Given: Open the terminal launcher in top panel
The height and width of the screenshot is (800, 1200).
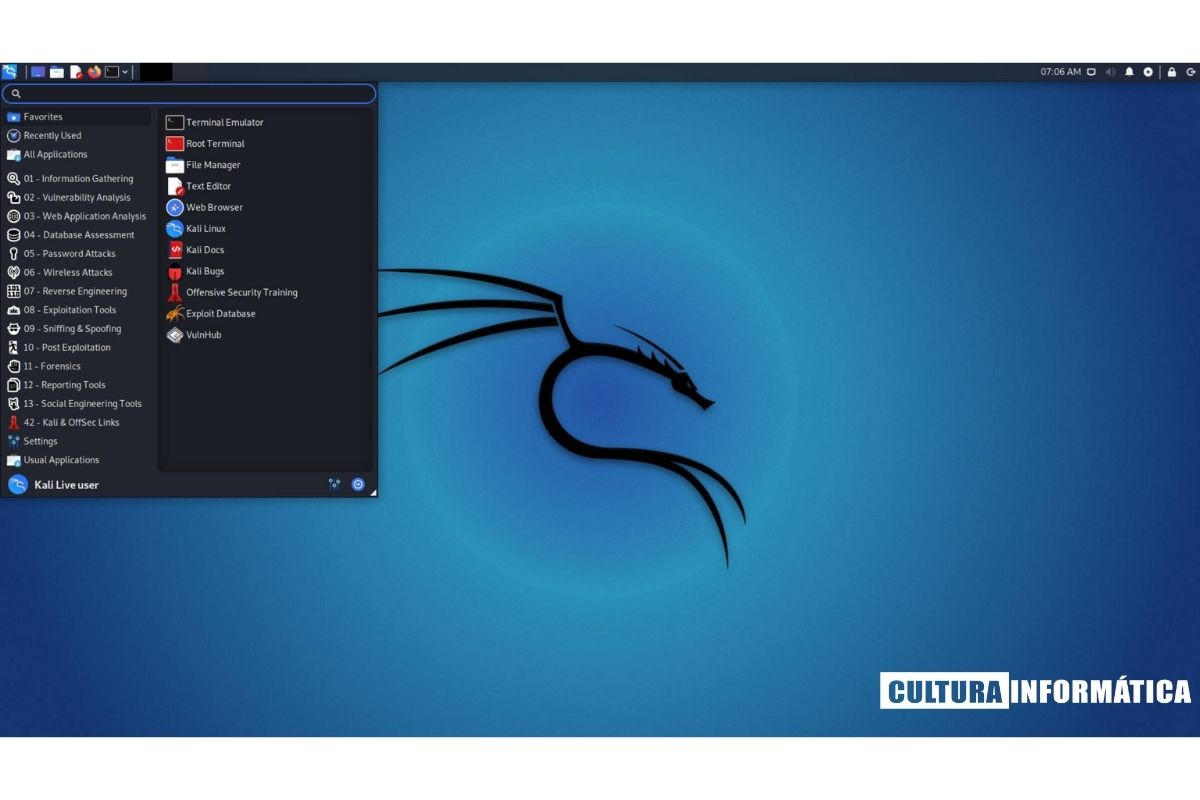Looking at the screenshot, I should tap(112, 72).
